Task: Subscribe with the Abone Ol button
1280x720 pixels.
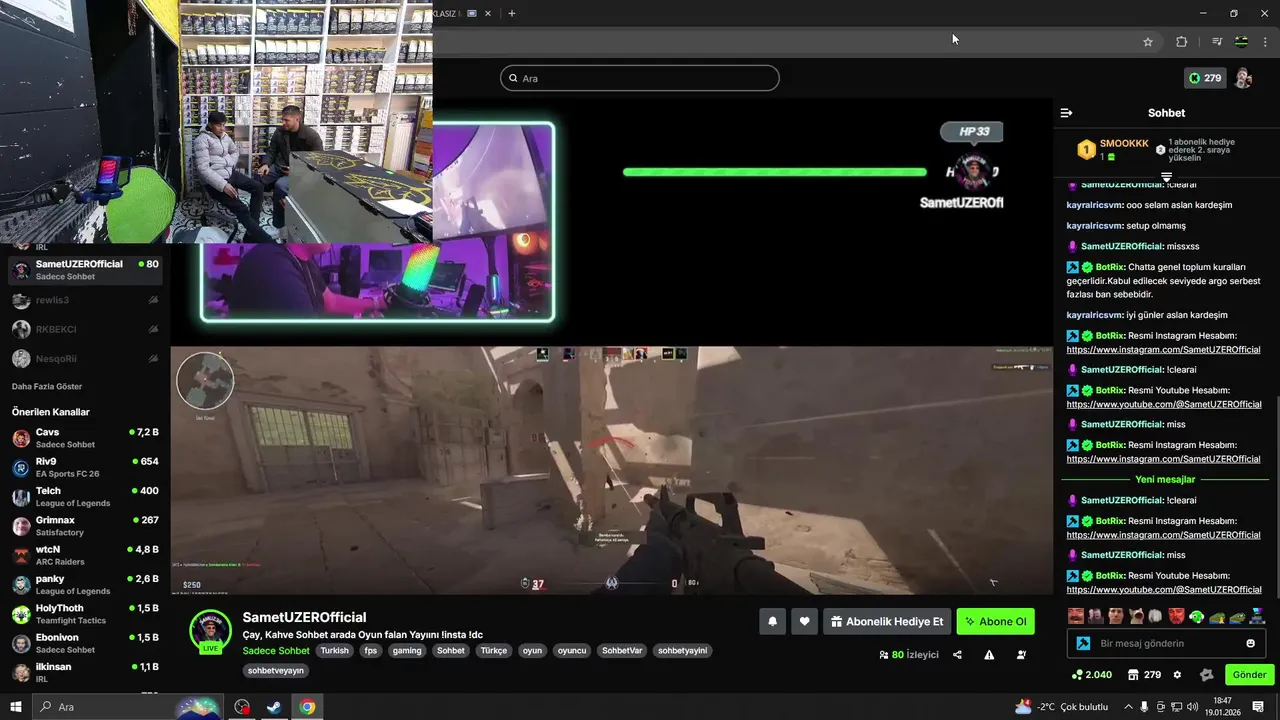Action: (x=995, y=621)
